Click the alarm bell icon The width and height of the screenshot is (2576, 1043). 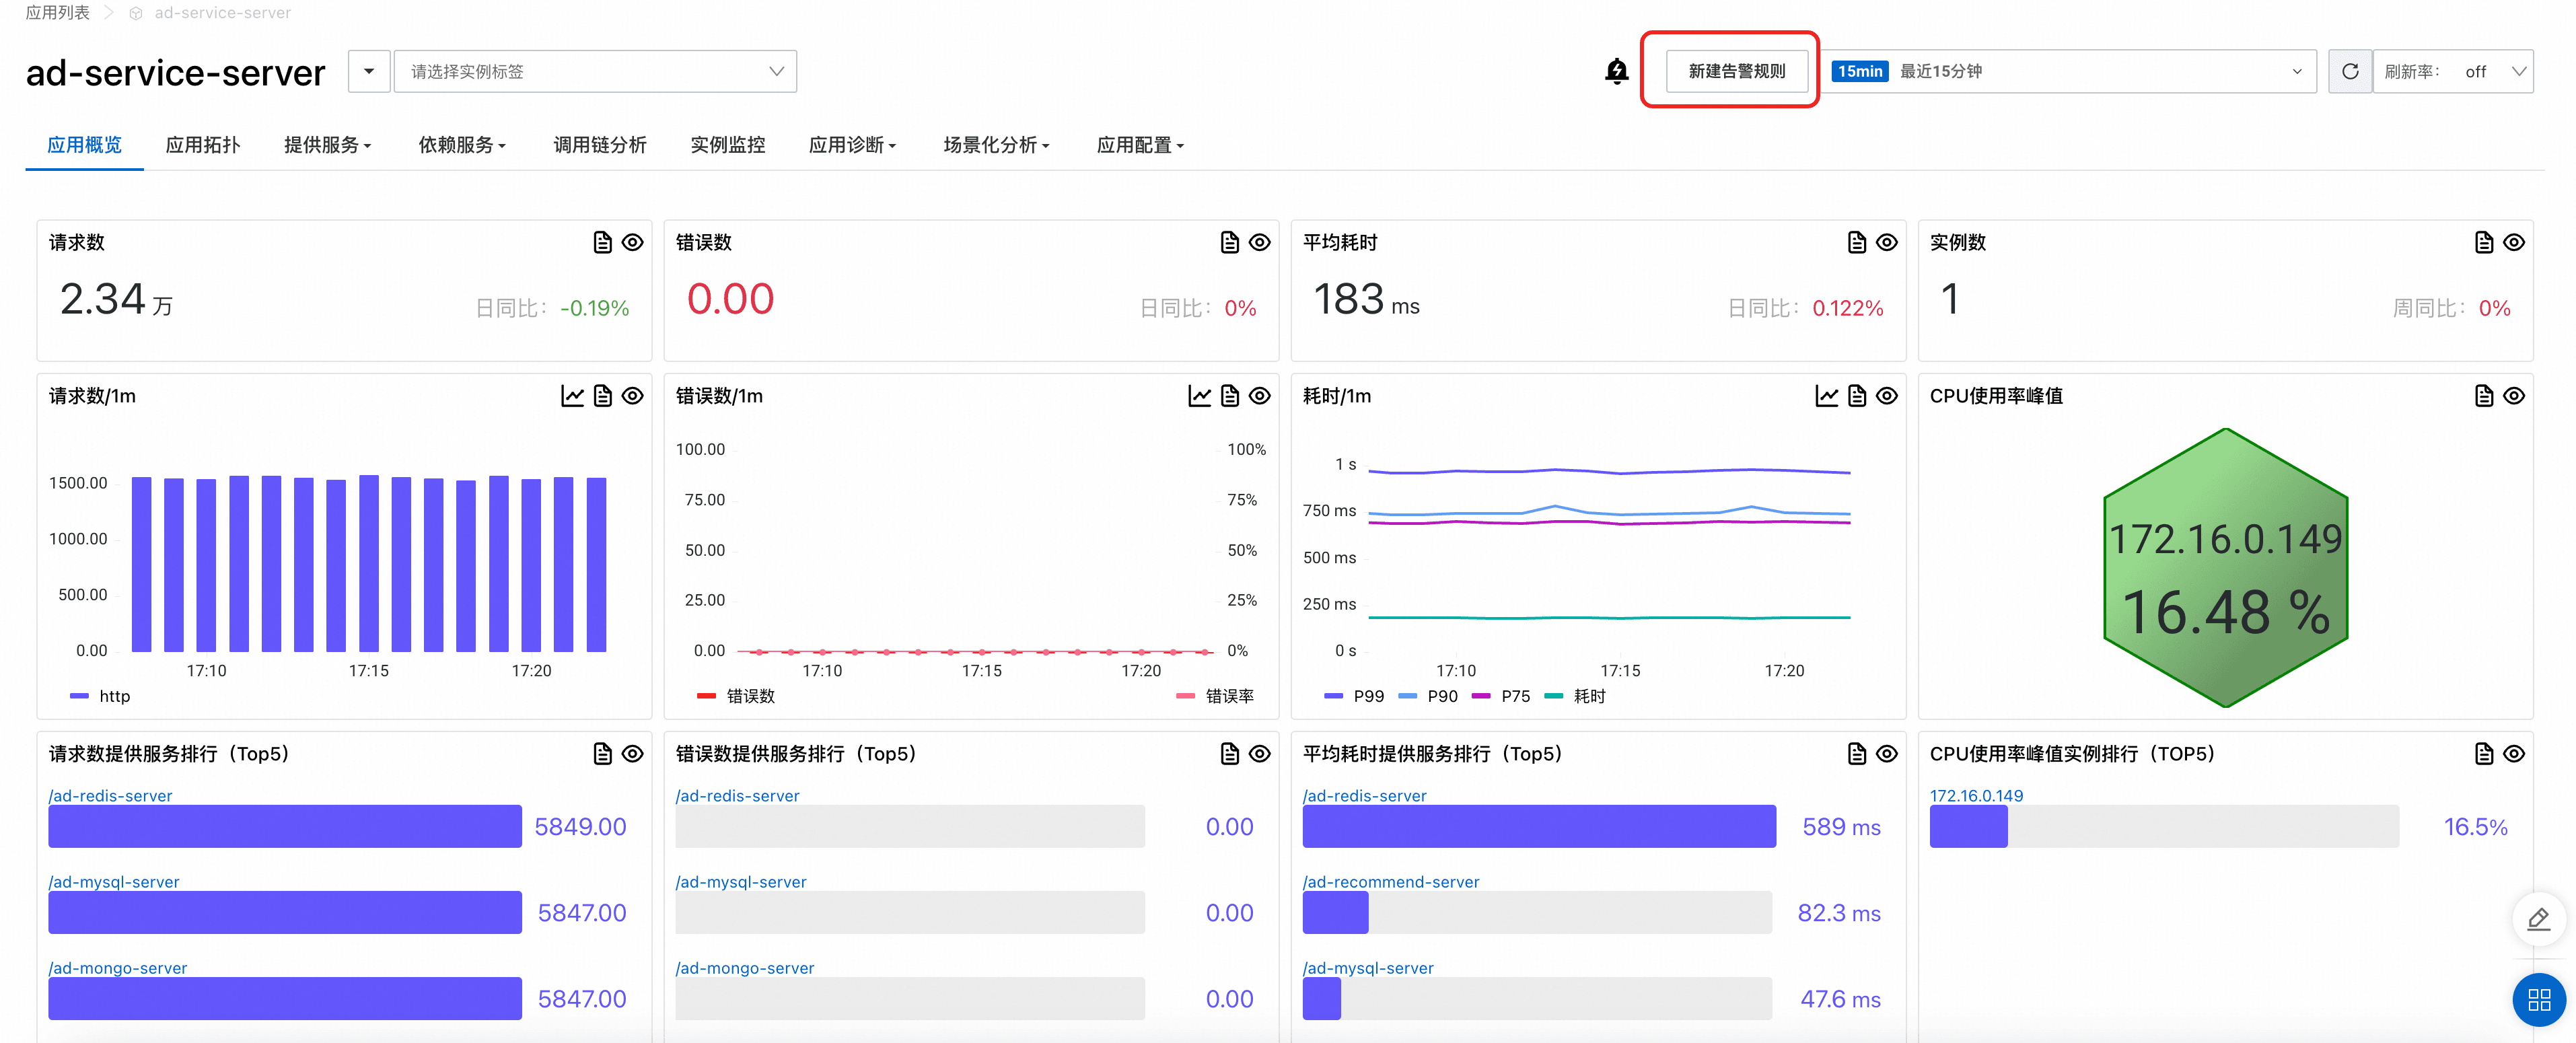click(x=1616, y=71)
